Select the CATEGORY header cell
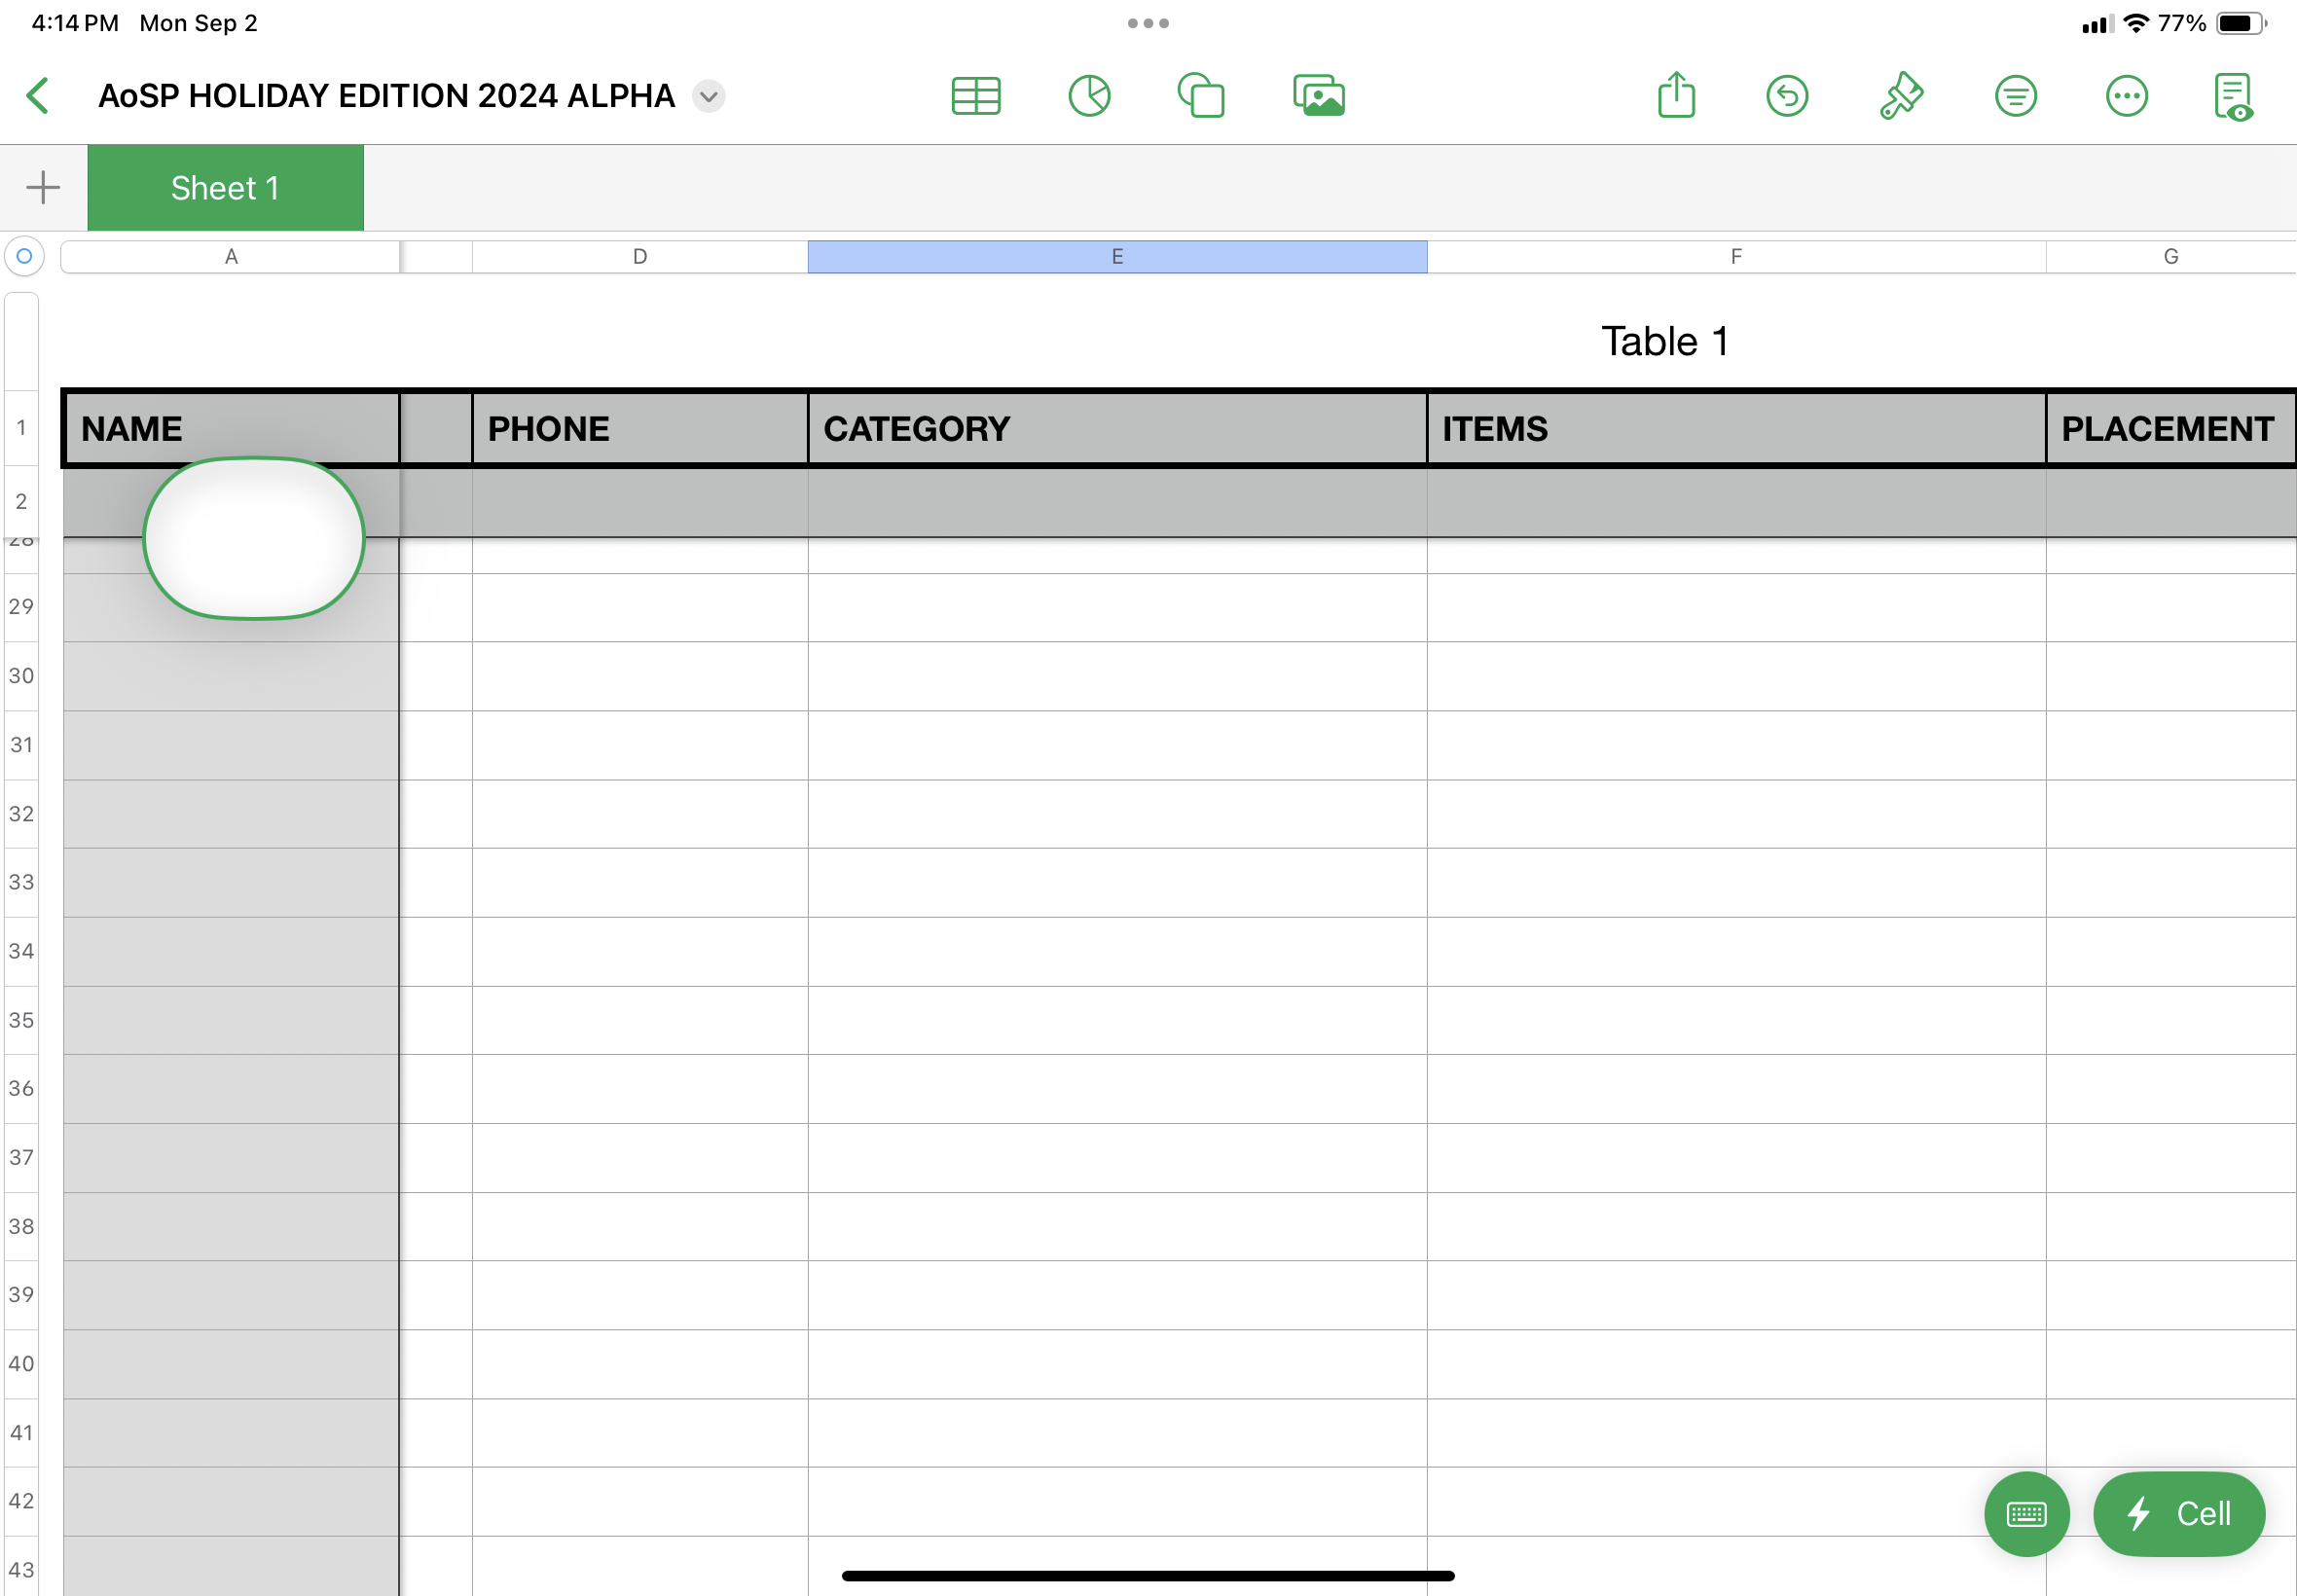 coord(1117,429)
